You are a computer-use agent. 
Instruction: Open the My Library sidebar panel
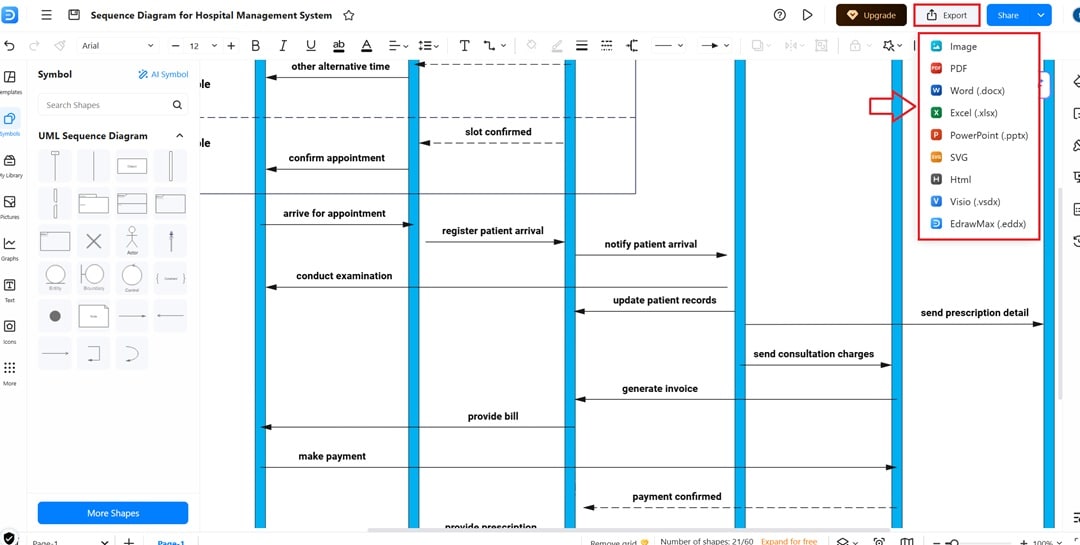10,166
